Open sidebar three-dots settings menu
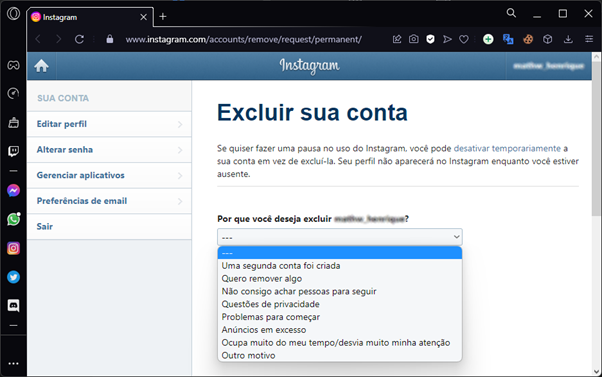Image resolution: width=602 pixels, height=377 pixels. tap(13, 363)
